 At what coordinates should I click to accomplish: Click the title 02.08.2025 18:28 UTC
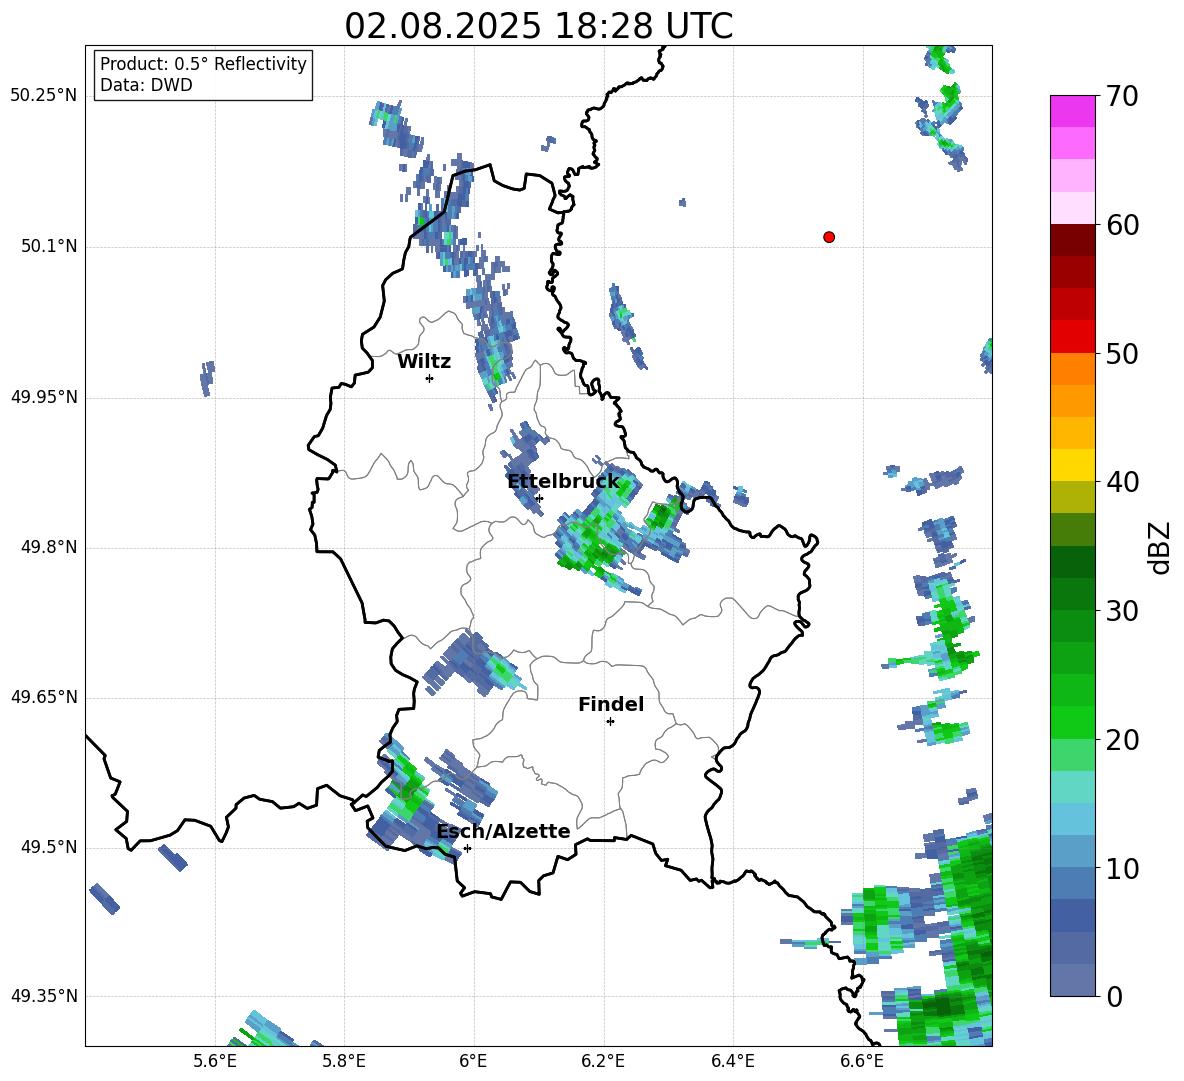[539, 26]
